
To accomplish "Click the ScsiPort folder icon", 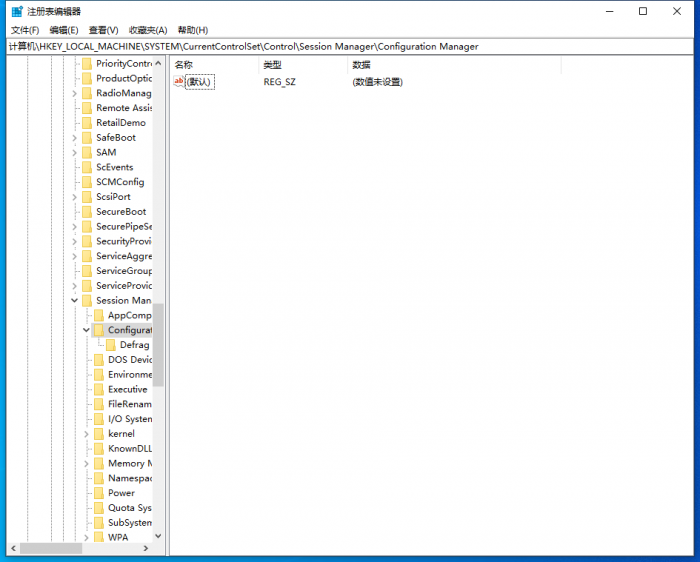I will tap(87, 197).
